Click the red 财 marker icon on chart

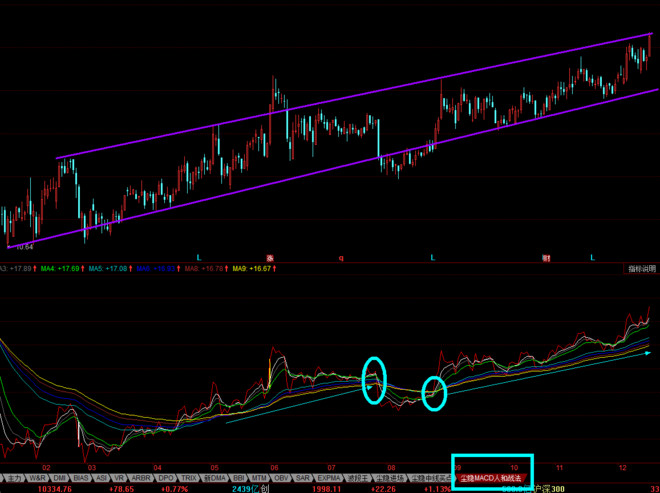pyautogui.click(x=546, y=258)
